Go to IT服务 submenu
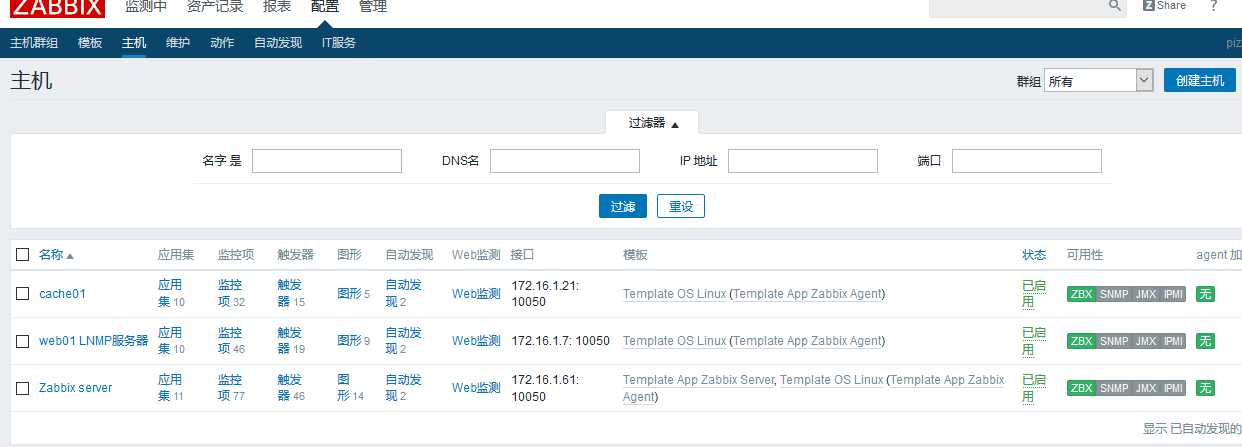Viewport: 1242px width, 447px height. coord(339,43)
